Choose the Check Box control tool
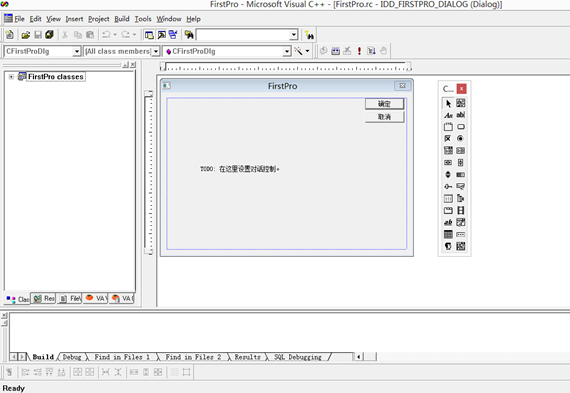Viewport: 570px width, 393px height. tap(448, 139)
